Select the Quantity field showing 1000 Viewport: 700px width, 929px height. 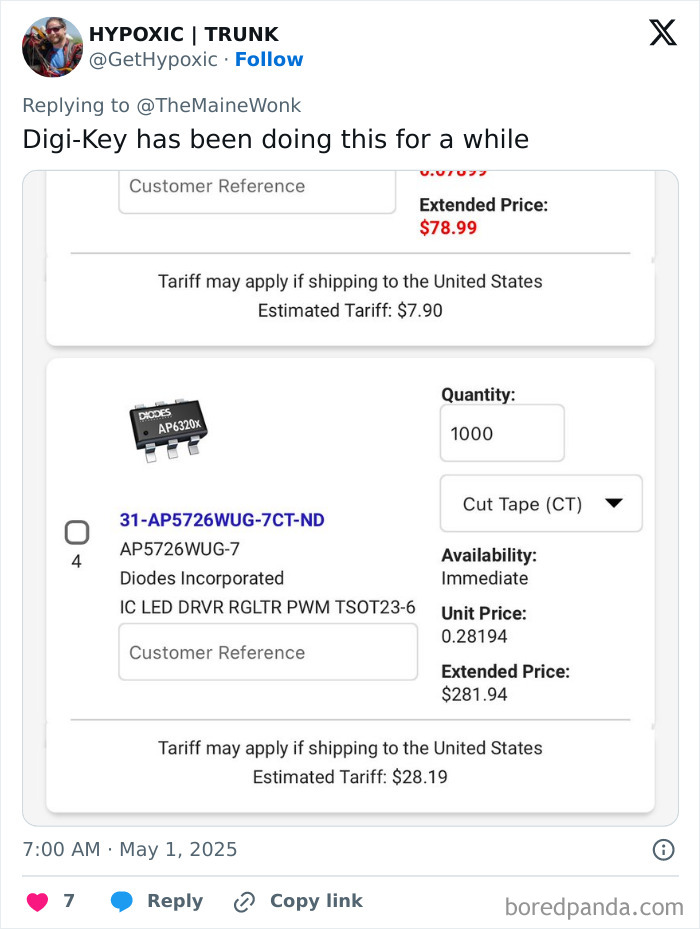click(x=501, y=432)
